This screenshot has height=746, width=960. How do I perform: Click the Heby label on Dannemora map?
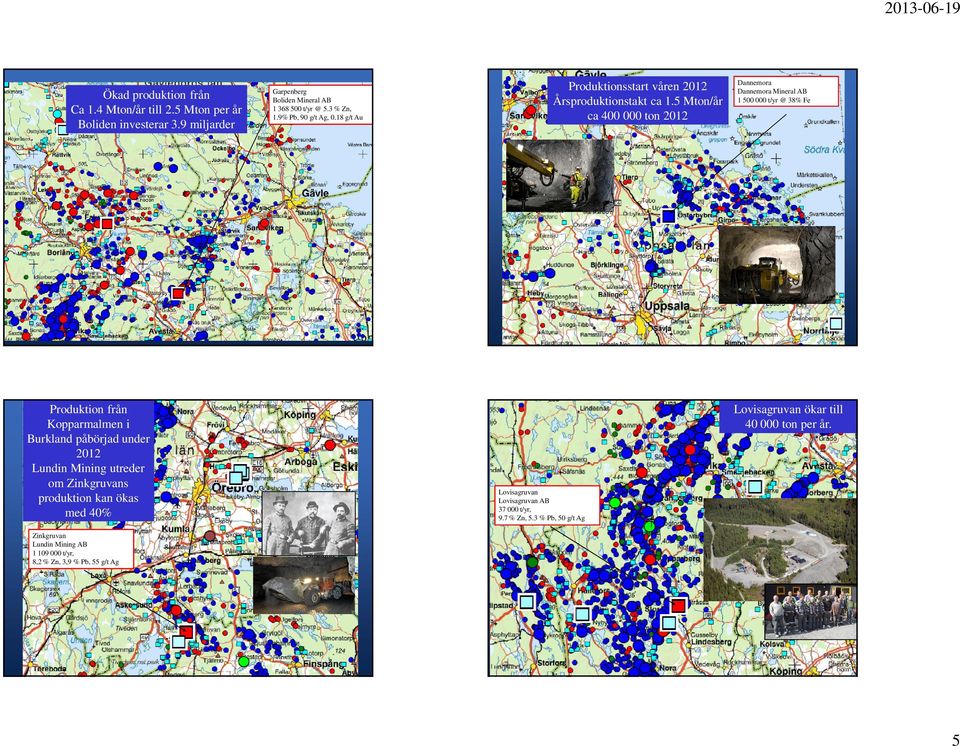click(x=536, y=293)
